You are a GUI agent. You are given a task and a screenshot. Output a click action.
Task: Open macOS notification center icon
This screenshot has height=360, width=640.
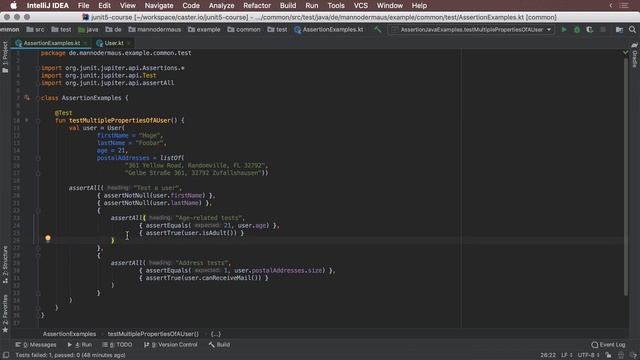point(624,6)
